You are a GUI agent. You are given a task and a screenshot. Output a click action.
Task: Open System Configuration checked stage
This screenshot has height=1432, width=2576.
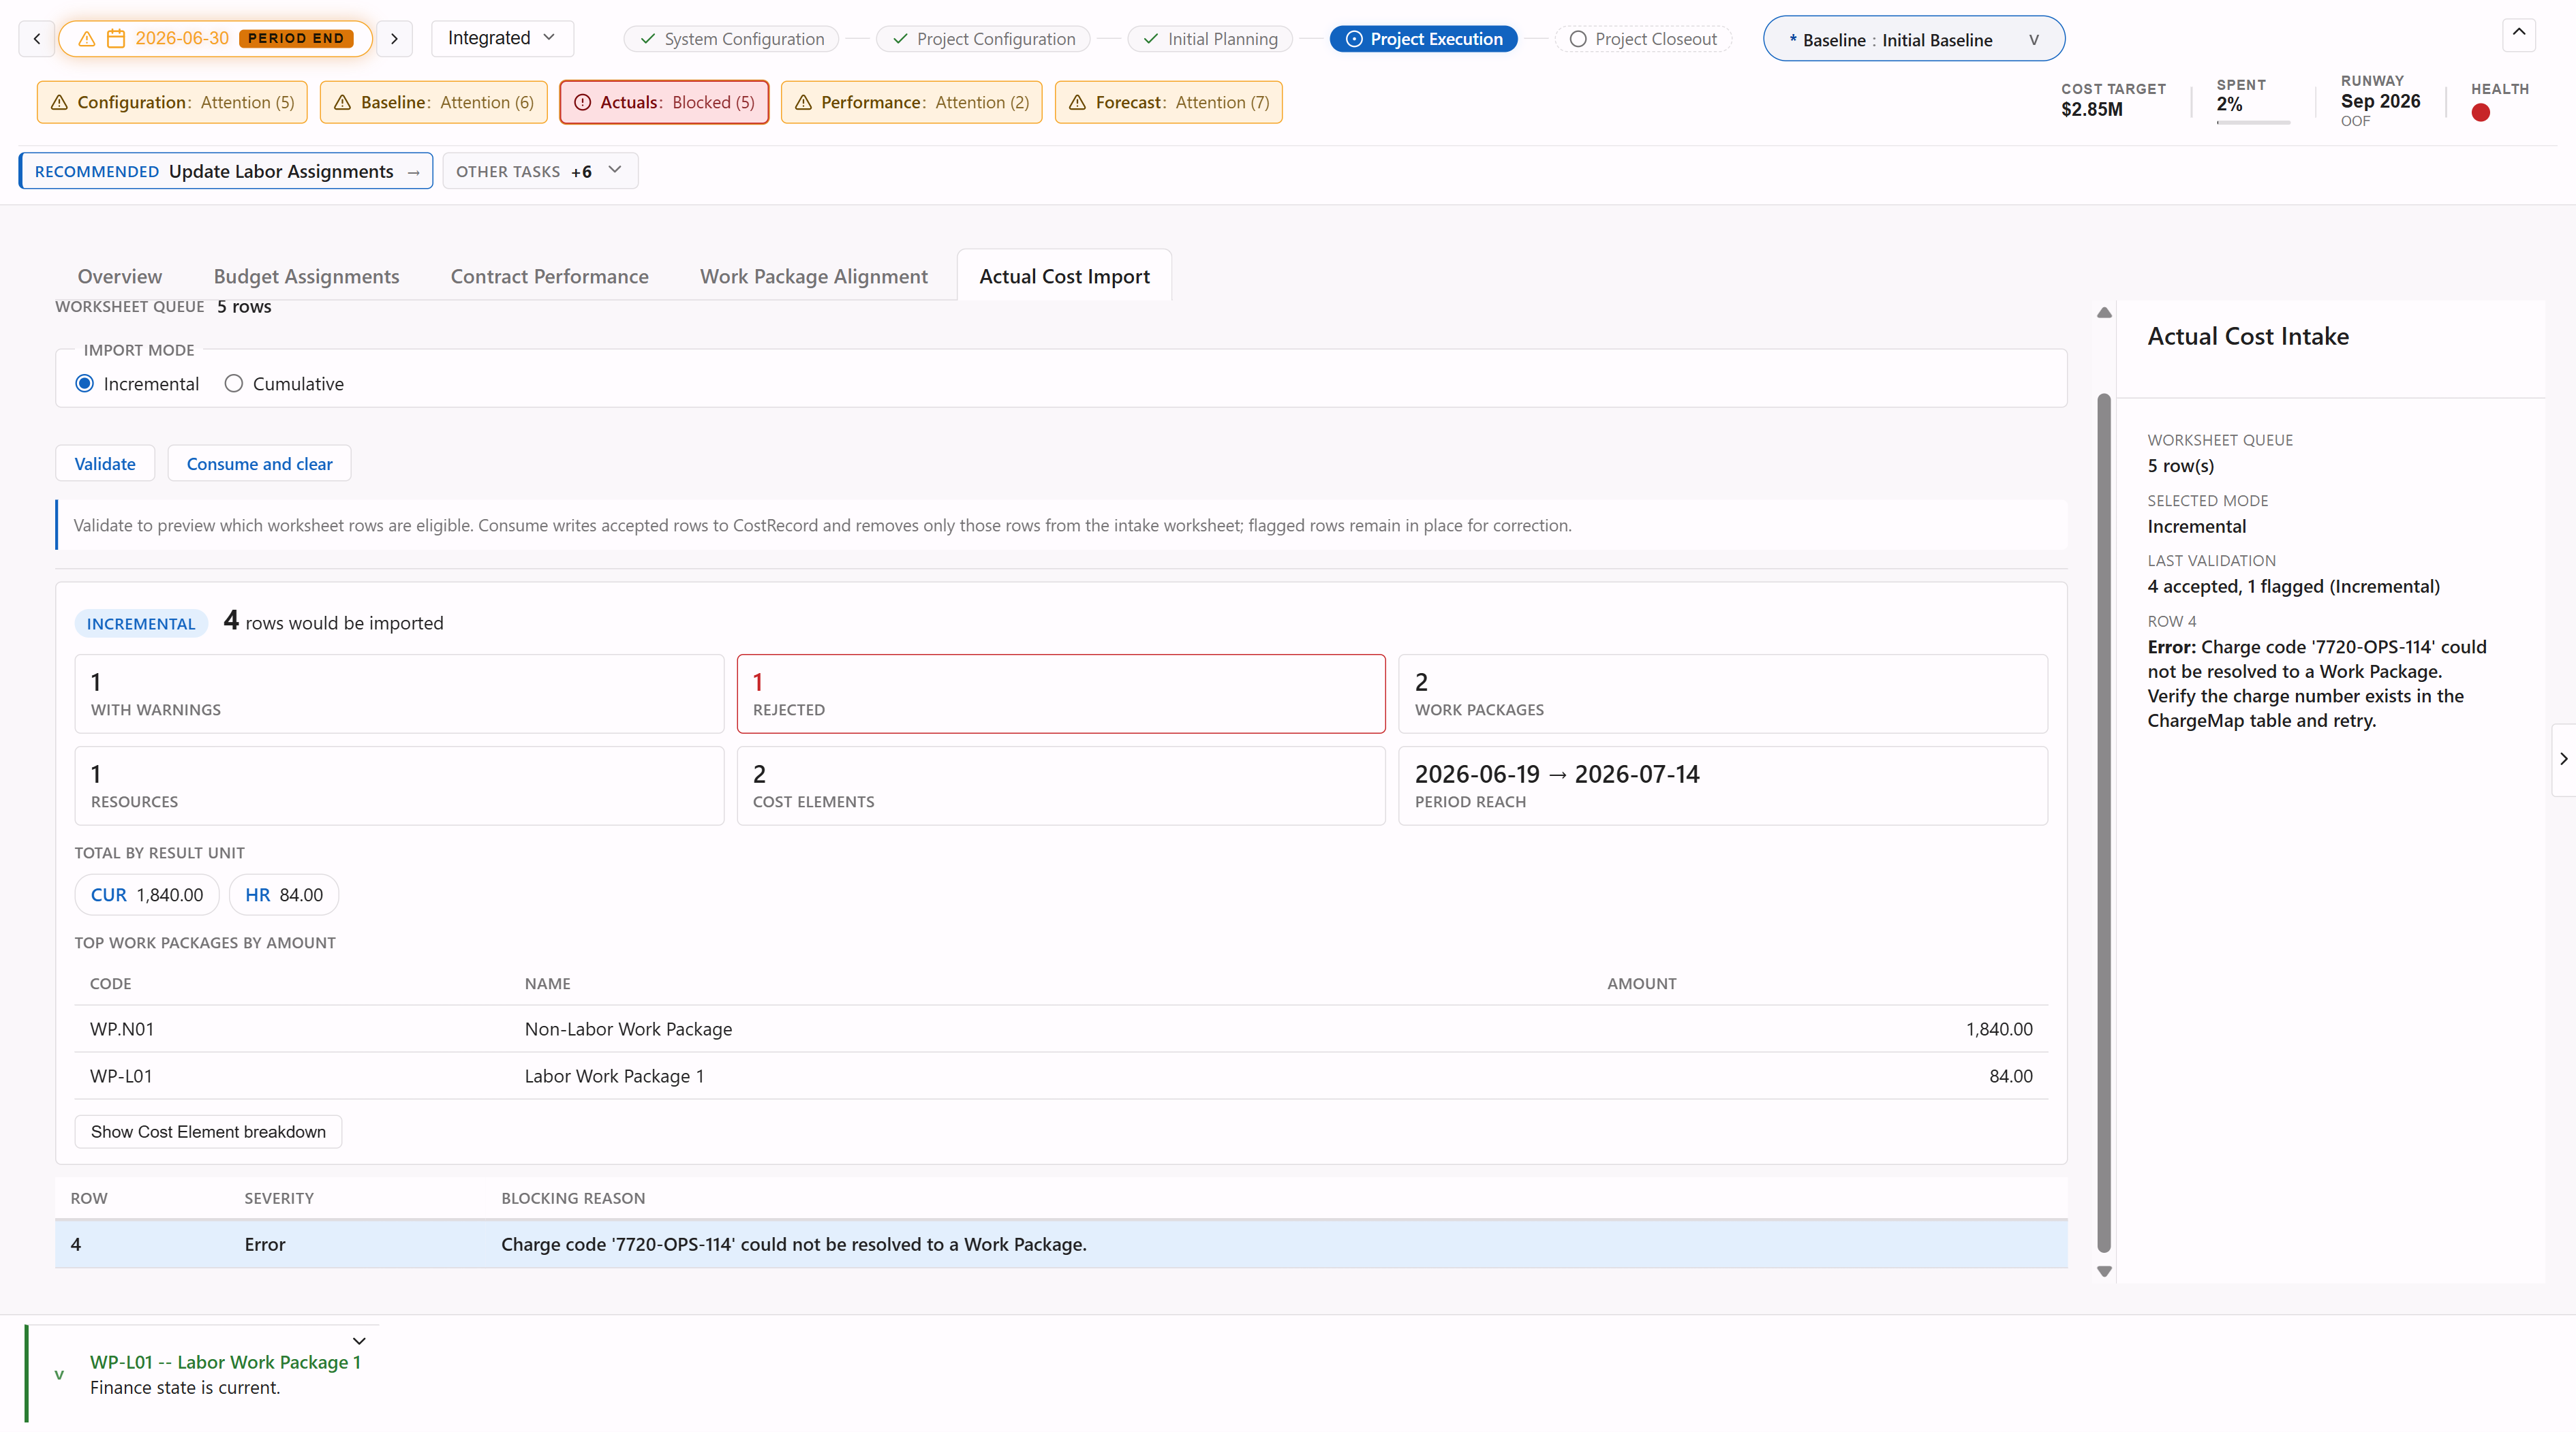click(x=732, y=39)
